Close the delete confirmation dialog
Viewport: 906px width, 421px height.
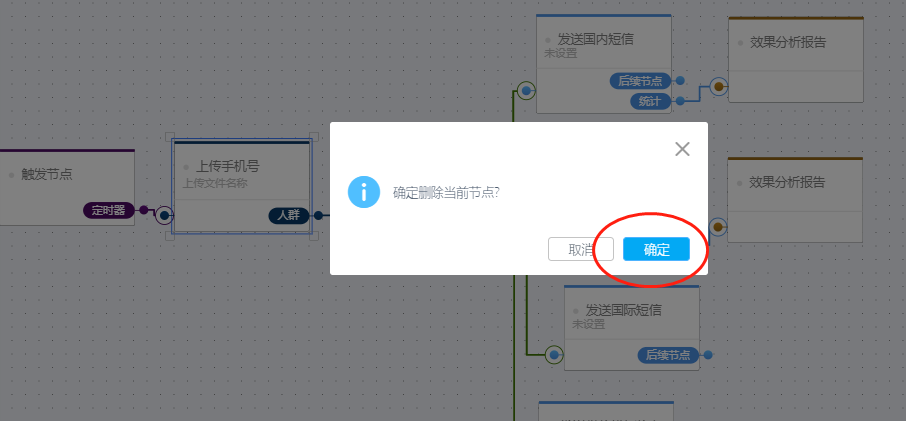(x=682, y=150)
